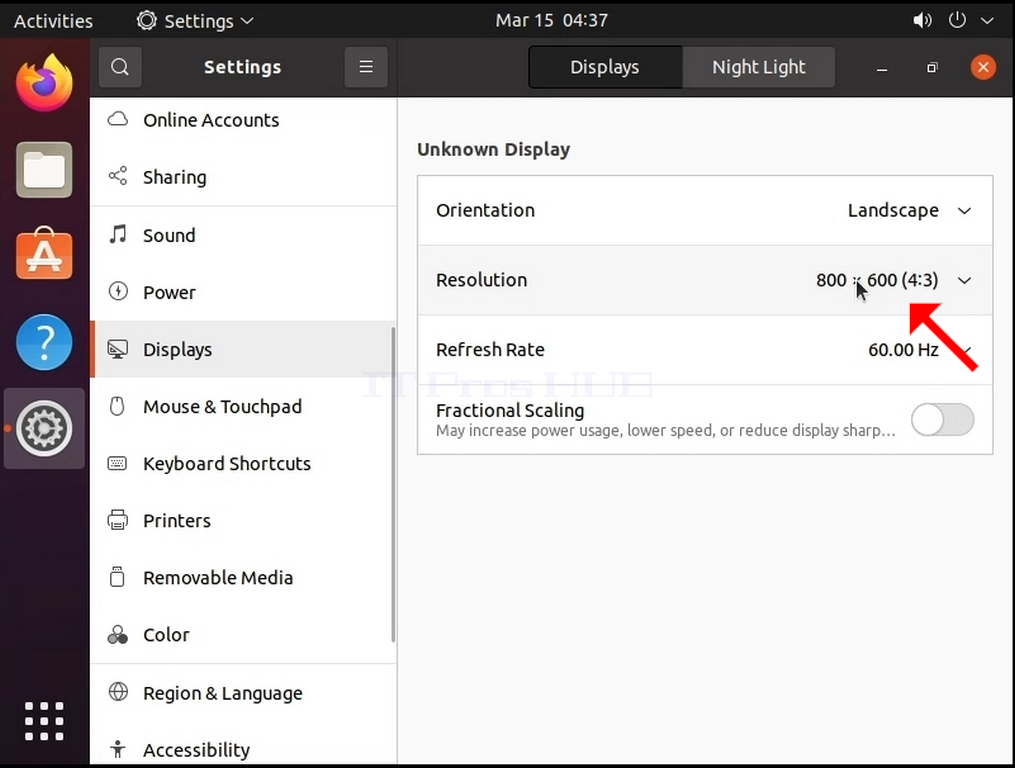The image size is (1015, 768).
Task: Click the Color icon in sidebar
Action: click(117, 635)
